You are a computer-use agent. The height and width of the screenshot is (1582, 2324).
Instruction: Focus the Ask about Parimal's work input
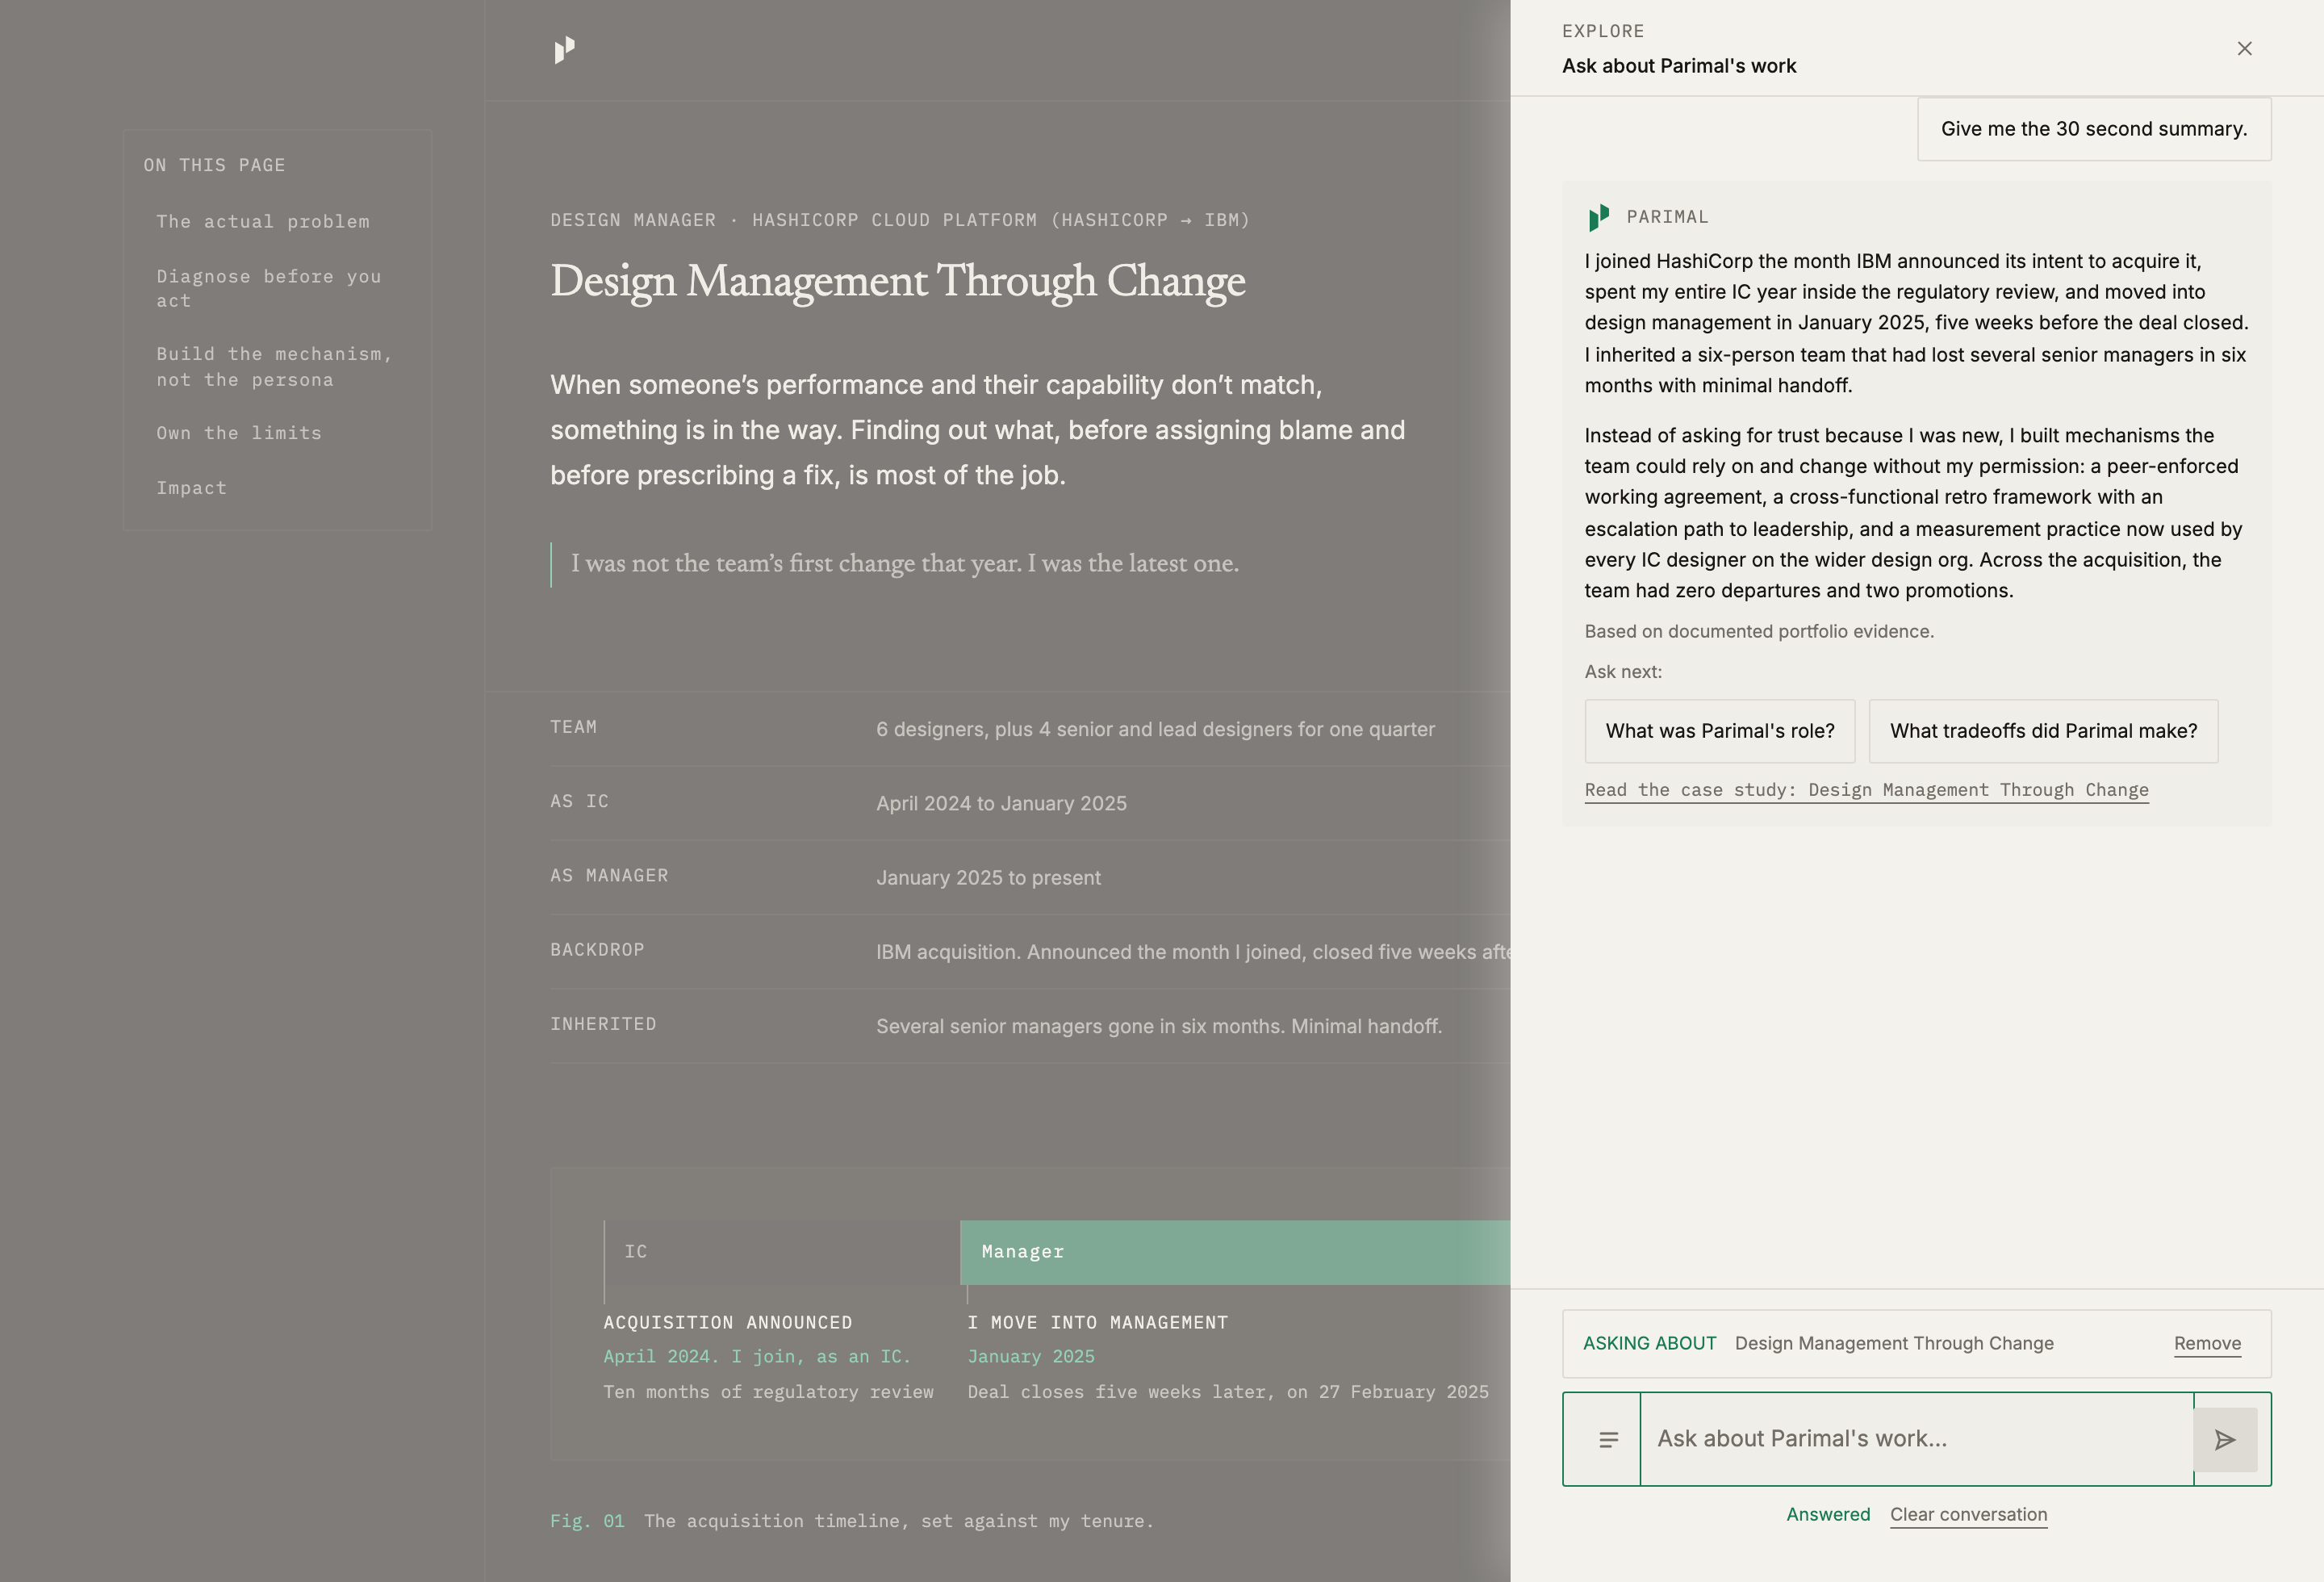tap(1916, 1439)
